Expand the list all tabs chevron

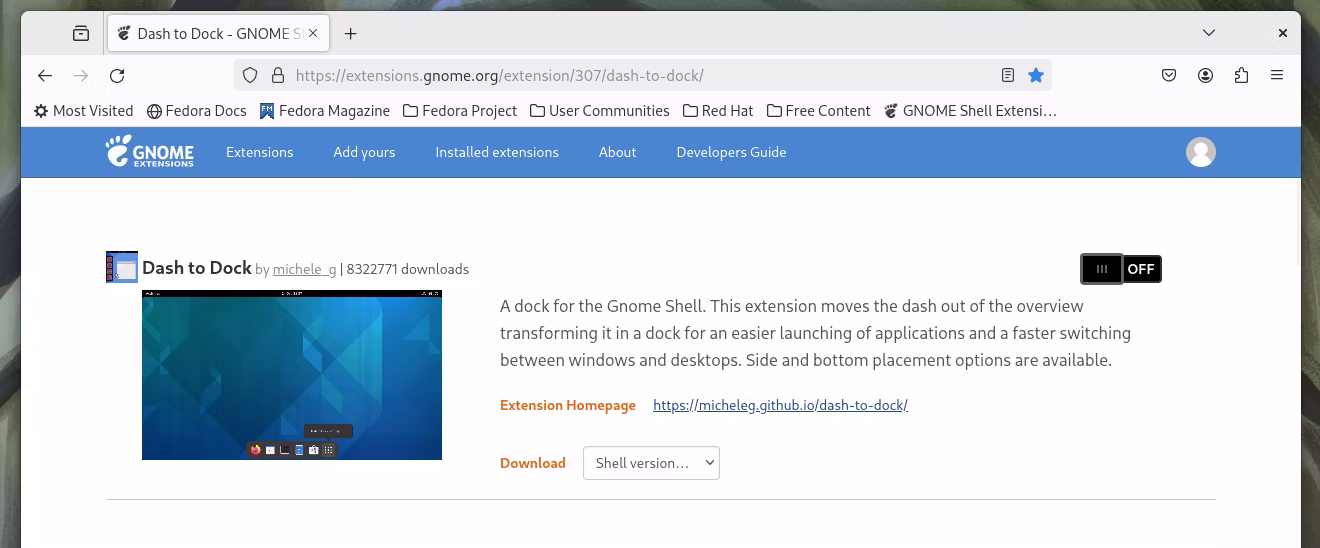click(1209, 33)
